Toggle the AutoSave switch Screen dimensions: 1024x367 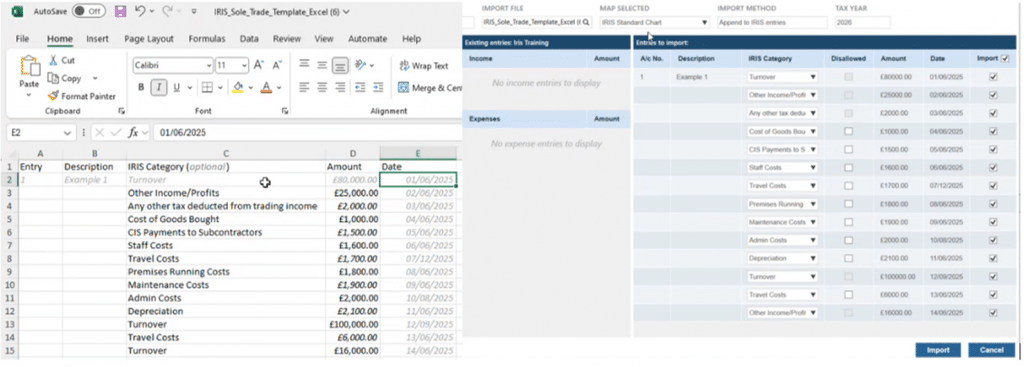88,11
